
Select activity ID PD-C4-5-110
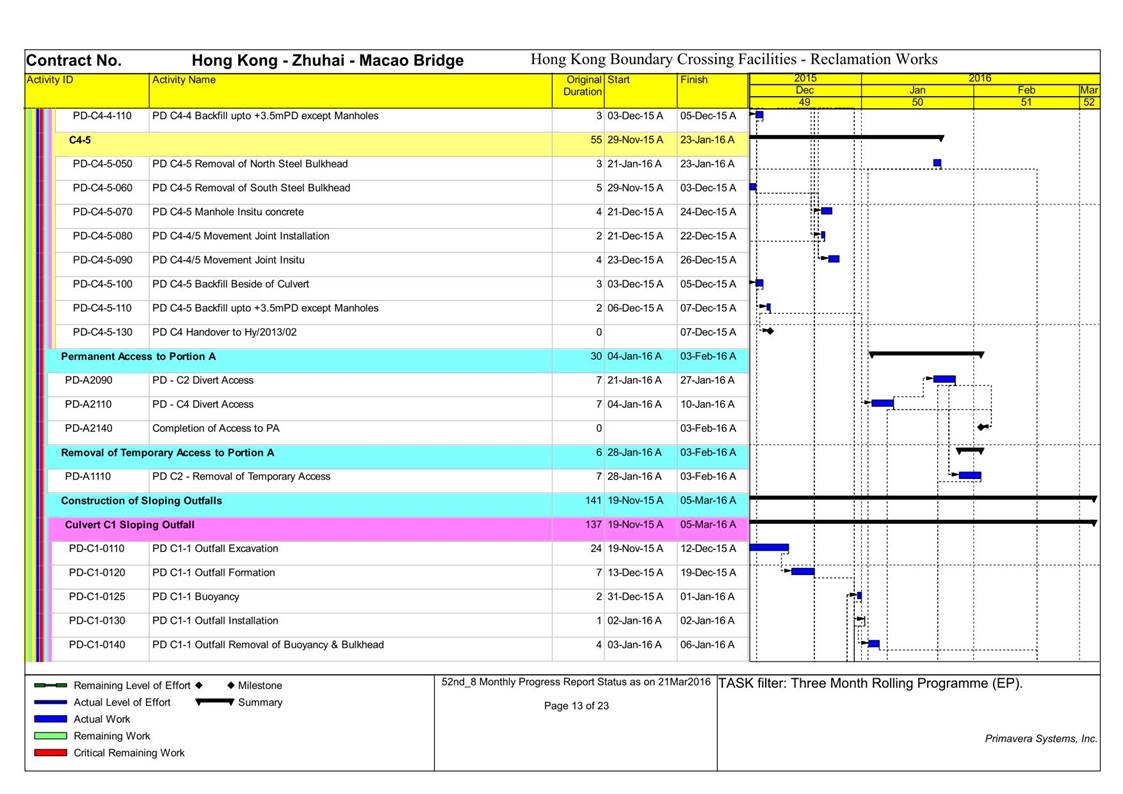tap(102, 309)
